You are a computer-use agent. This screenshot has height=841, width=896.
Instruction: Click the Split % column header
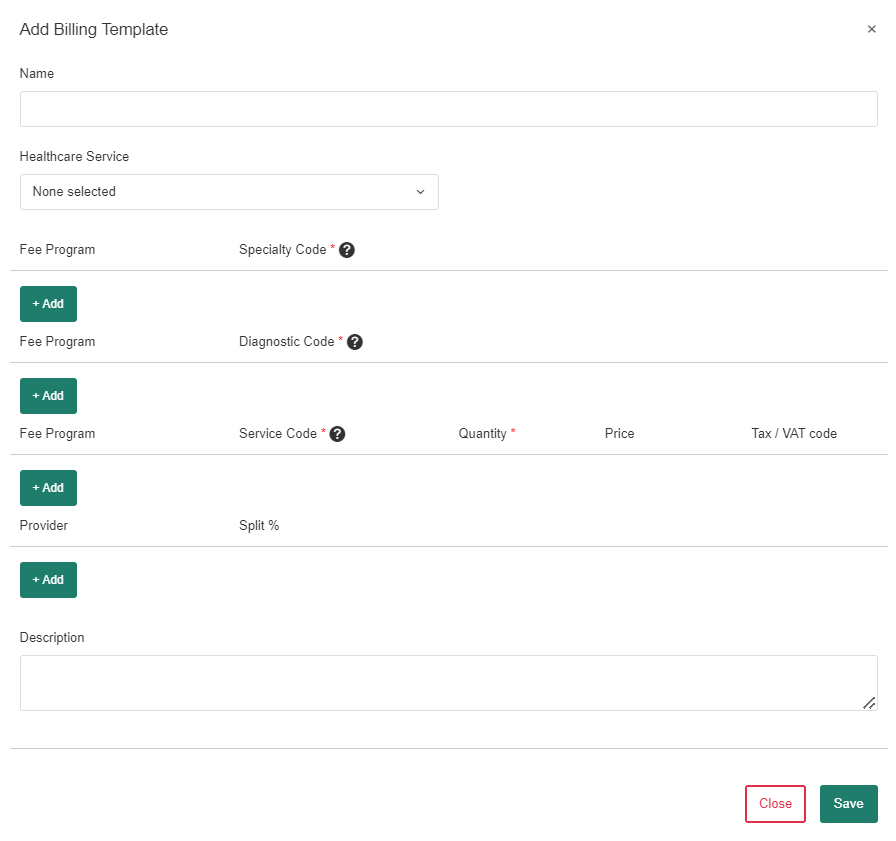[x=259, y=526]
